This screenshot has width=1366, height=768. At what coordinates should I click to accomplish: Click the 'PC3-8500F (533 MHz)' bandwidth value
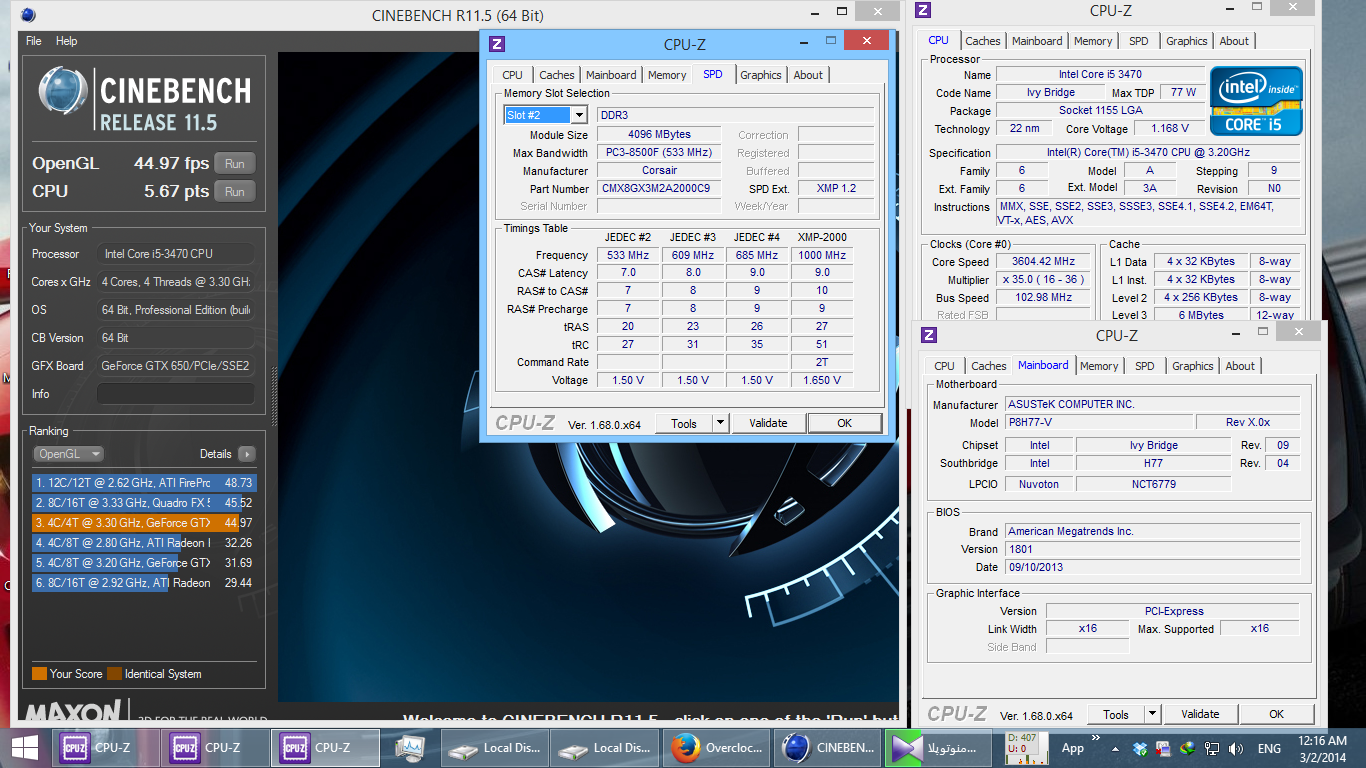[x=660, y=152]
